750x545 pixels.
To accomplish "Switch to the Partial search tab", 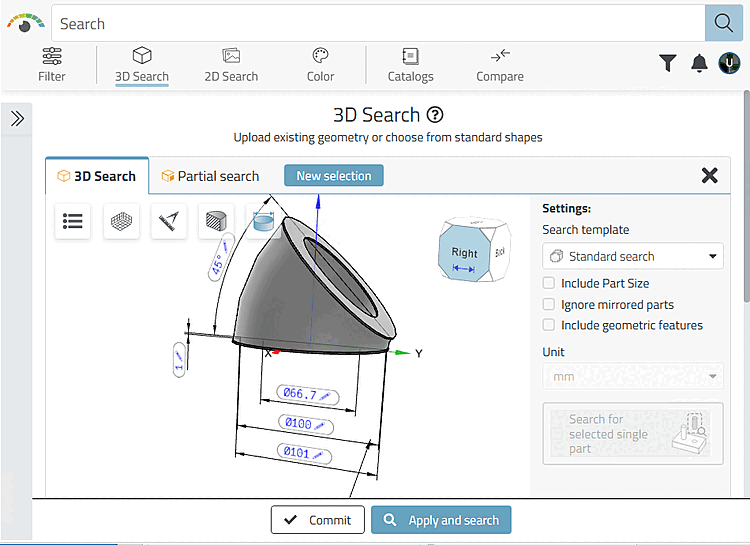I will click(210, 176).
